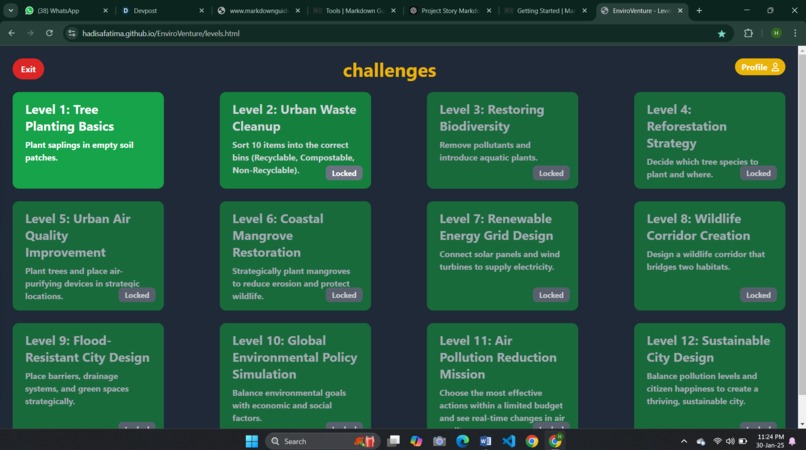
Task: Switch to the www.markdownguide tab
Action: (x=258, y=10)
